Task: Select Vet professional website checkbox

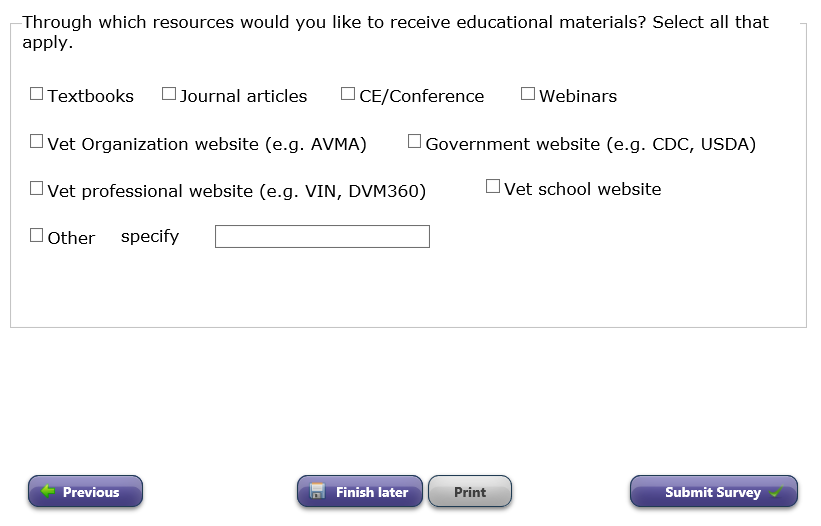Action: pyautogui.click(x=37, y=188)
